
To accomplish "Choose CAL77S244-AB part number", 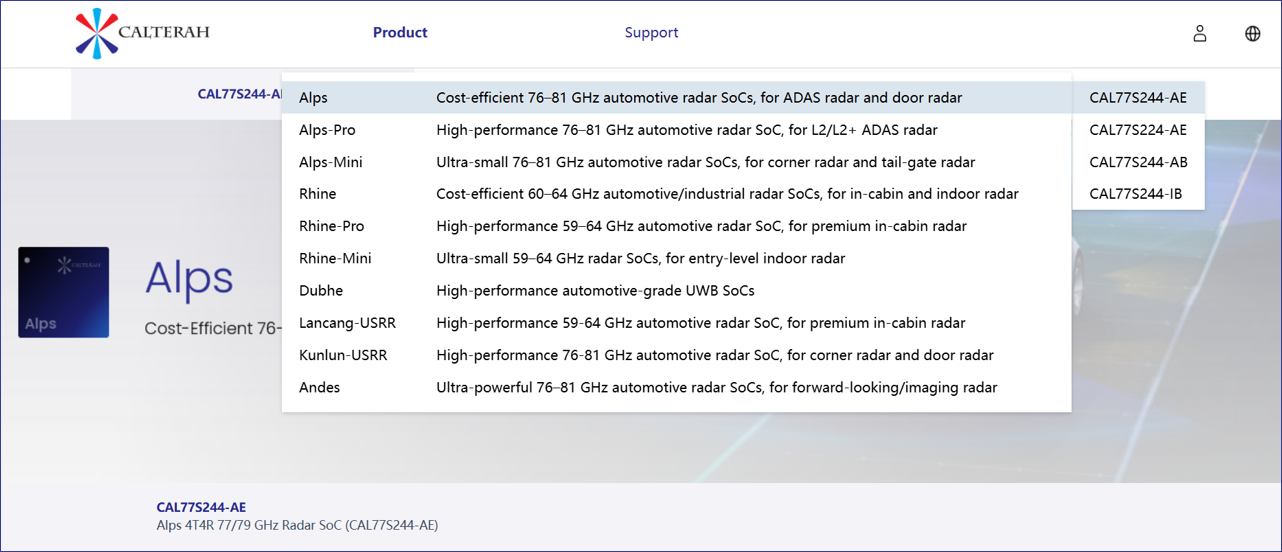I will pos(1138,162).
